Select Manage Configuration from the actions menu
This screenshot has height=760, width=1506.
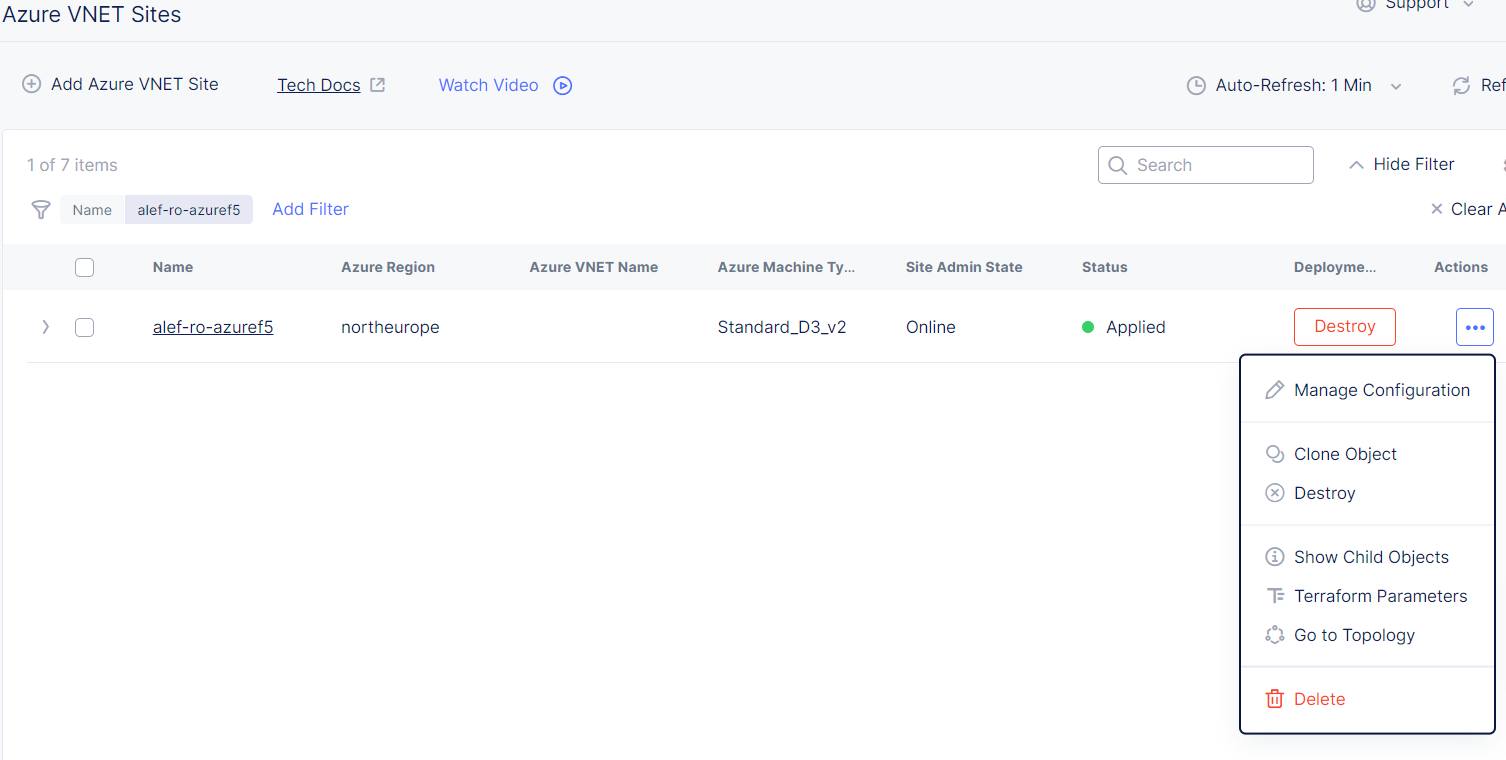(x=1367, y=390)
